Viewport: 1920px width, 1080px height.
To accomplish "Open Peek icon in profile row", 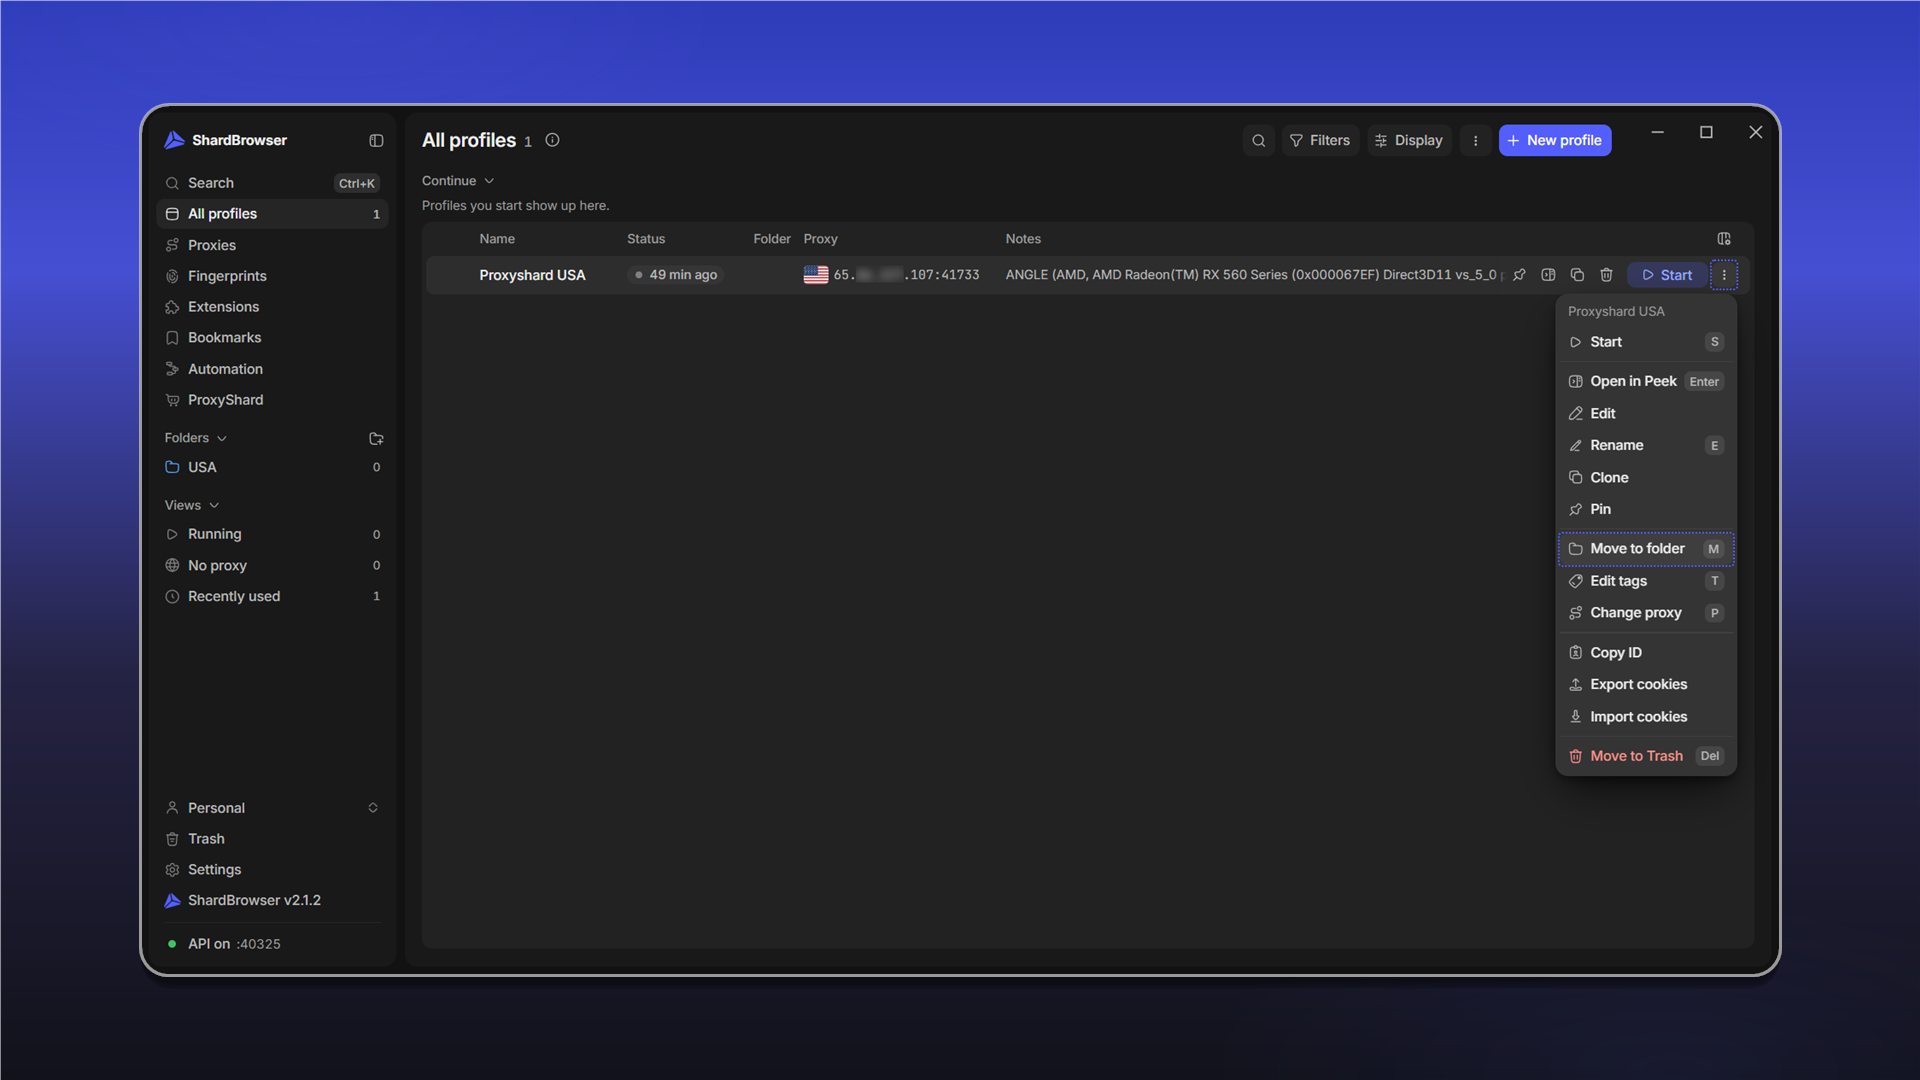I will click(x=1548, y=275).
